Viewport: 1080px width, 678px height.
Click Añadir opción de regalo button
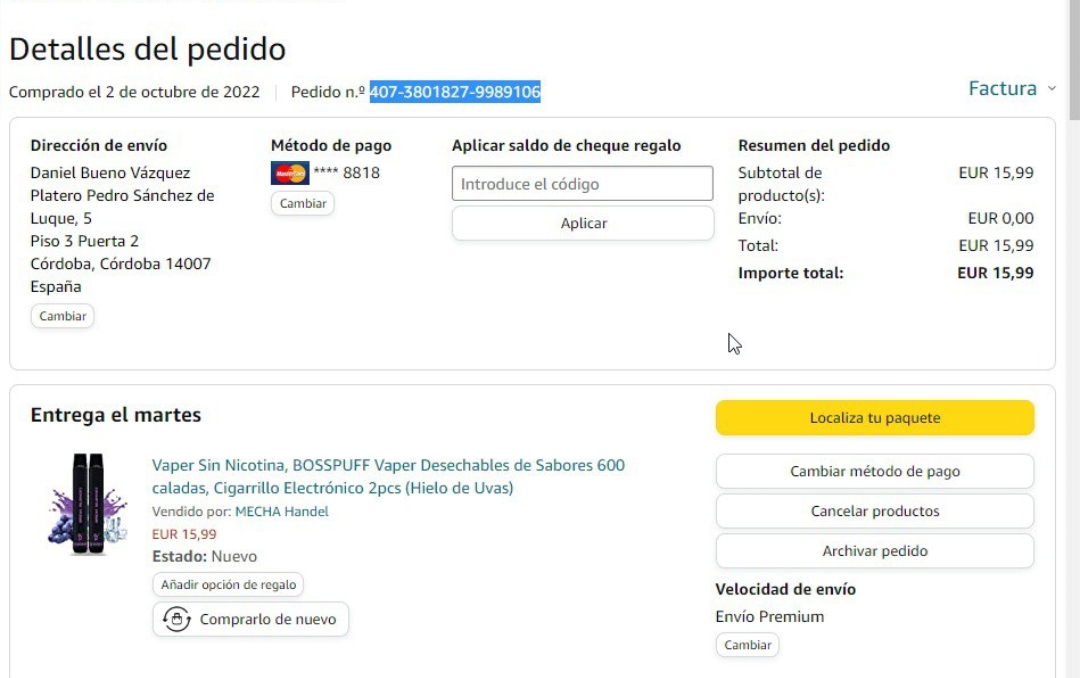pyautogui.click(x=228, y=585)
